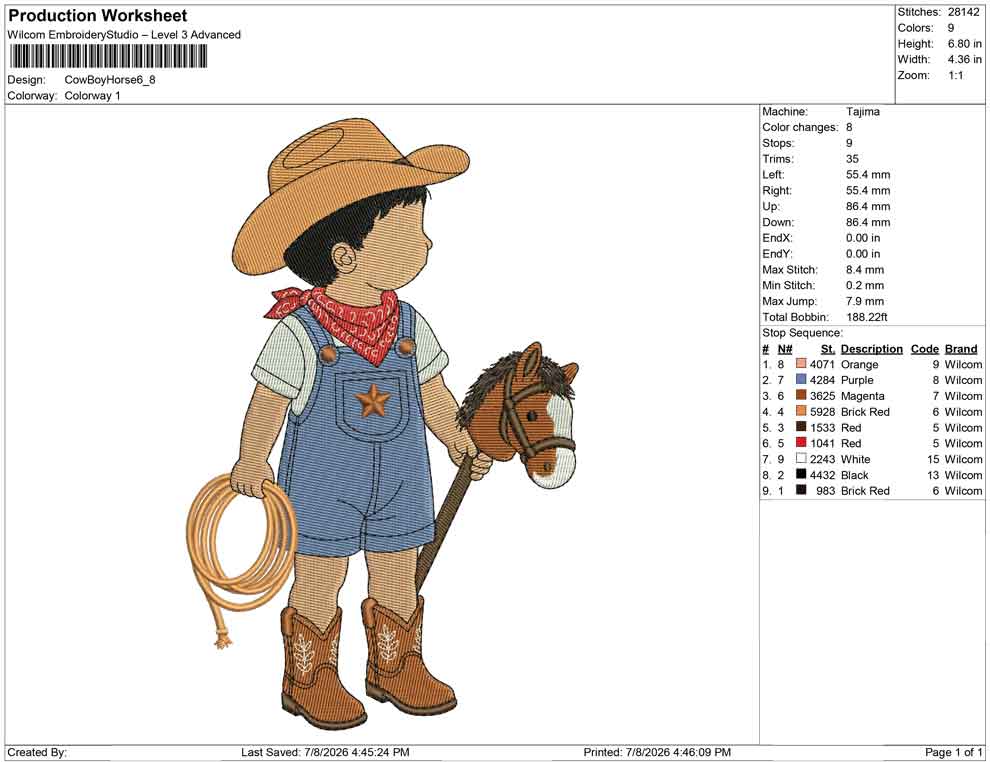Click the Left value 55.4 mm
This screenshot has width=990, height=762.
pos(868,175)
